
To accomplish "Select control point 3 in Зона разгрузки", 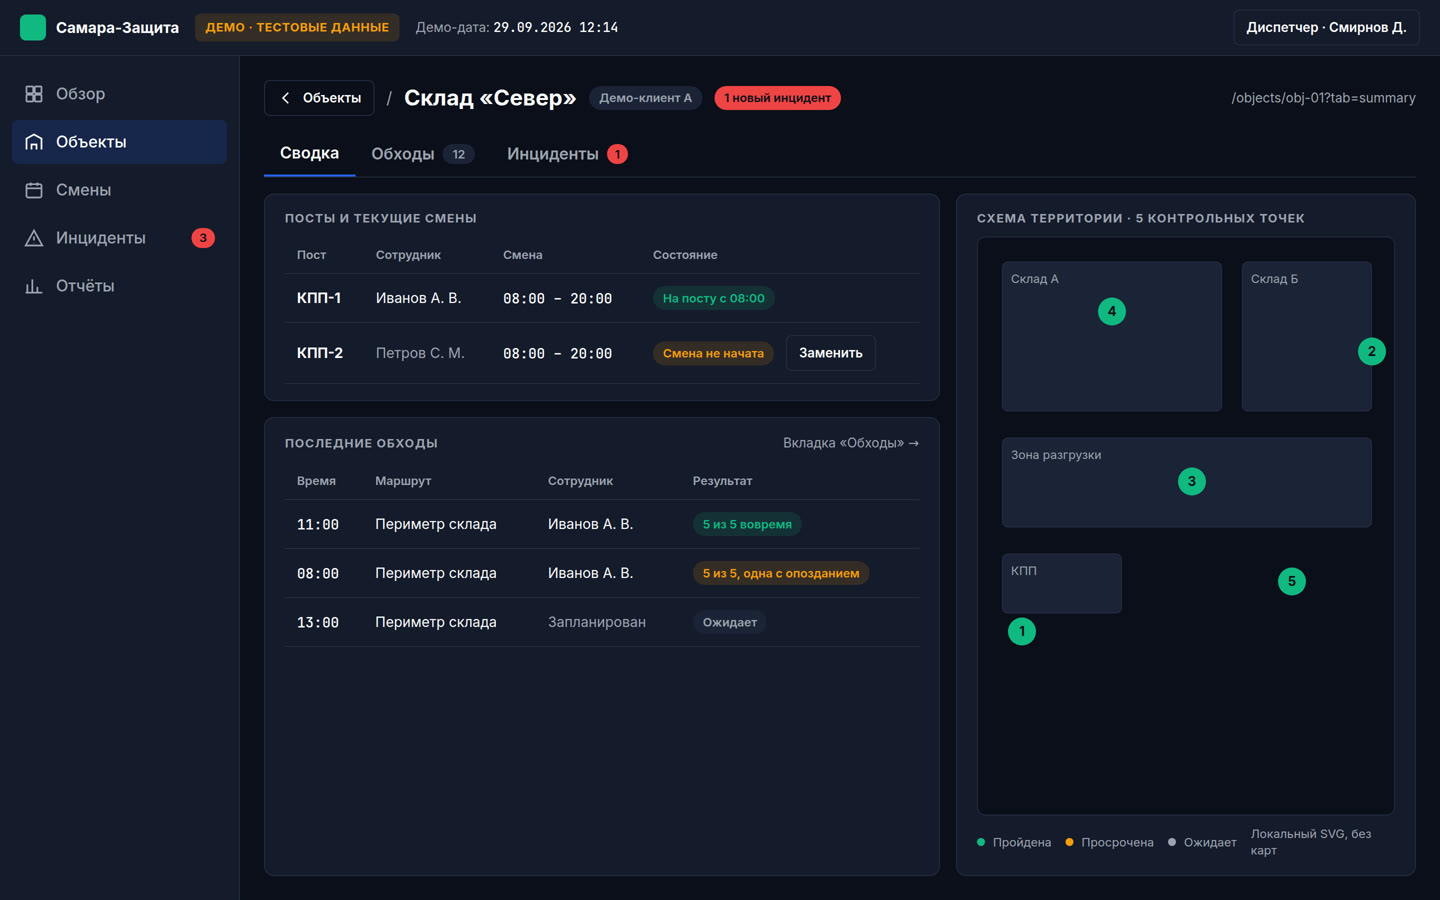I will pyautogui.click(x=1192, y=481).
